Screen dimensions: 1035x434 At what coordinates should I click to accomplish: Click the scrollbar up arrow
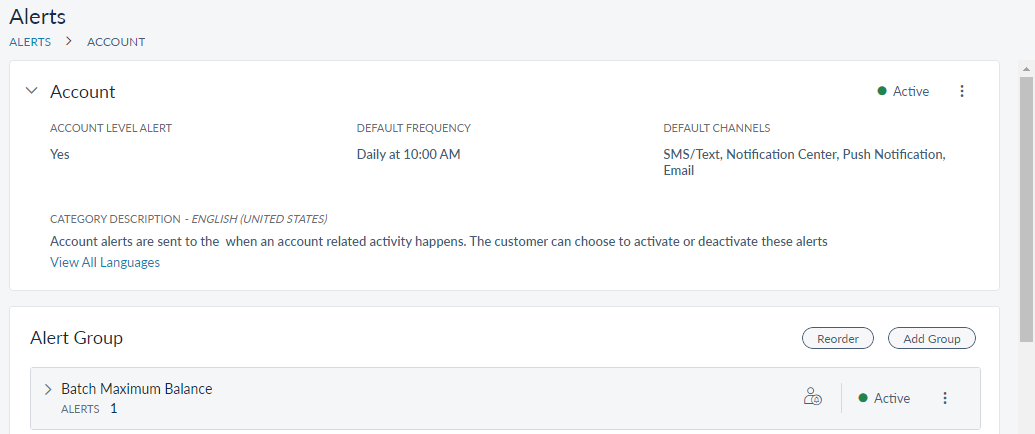coord(1026,66)
